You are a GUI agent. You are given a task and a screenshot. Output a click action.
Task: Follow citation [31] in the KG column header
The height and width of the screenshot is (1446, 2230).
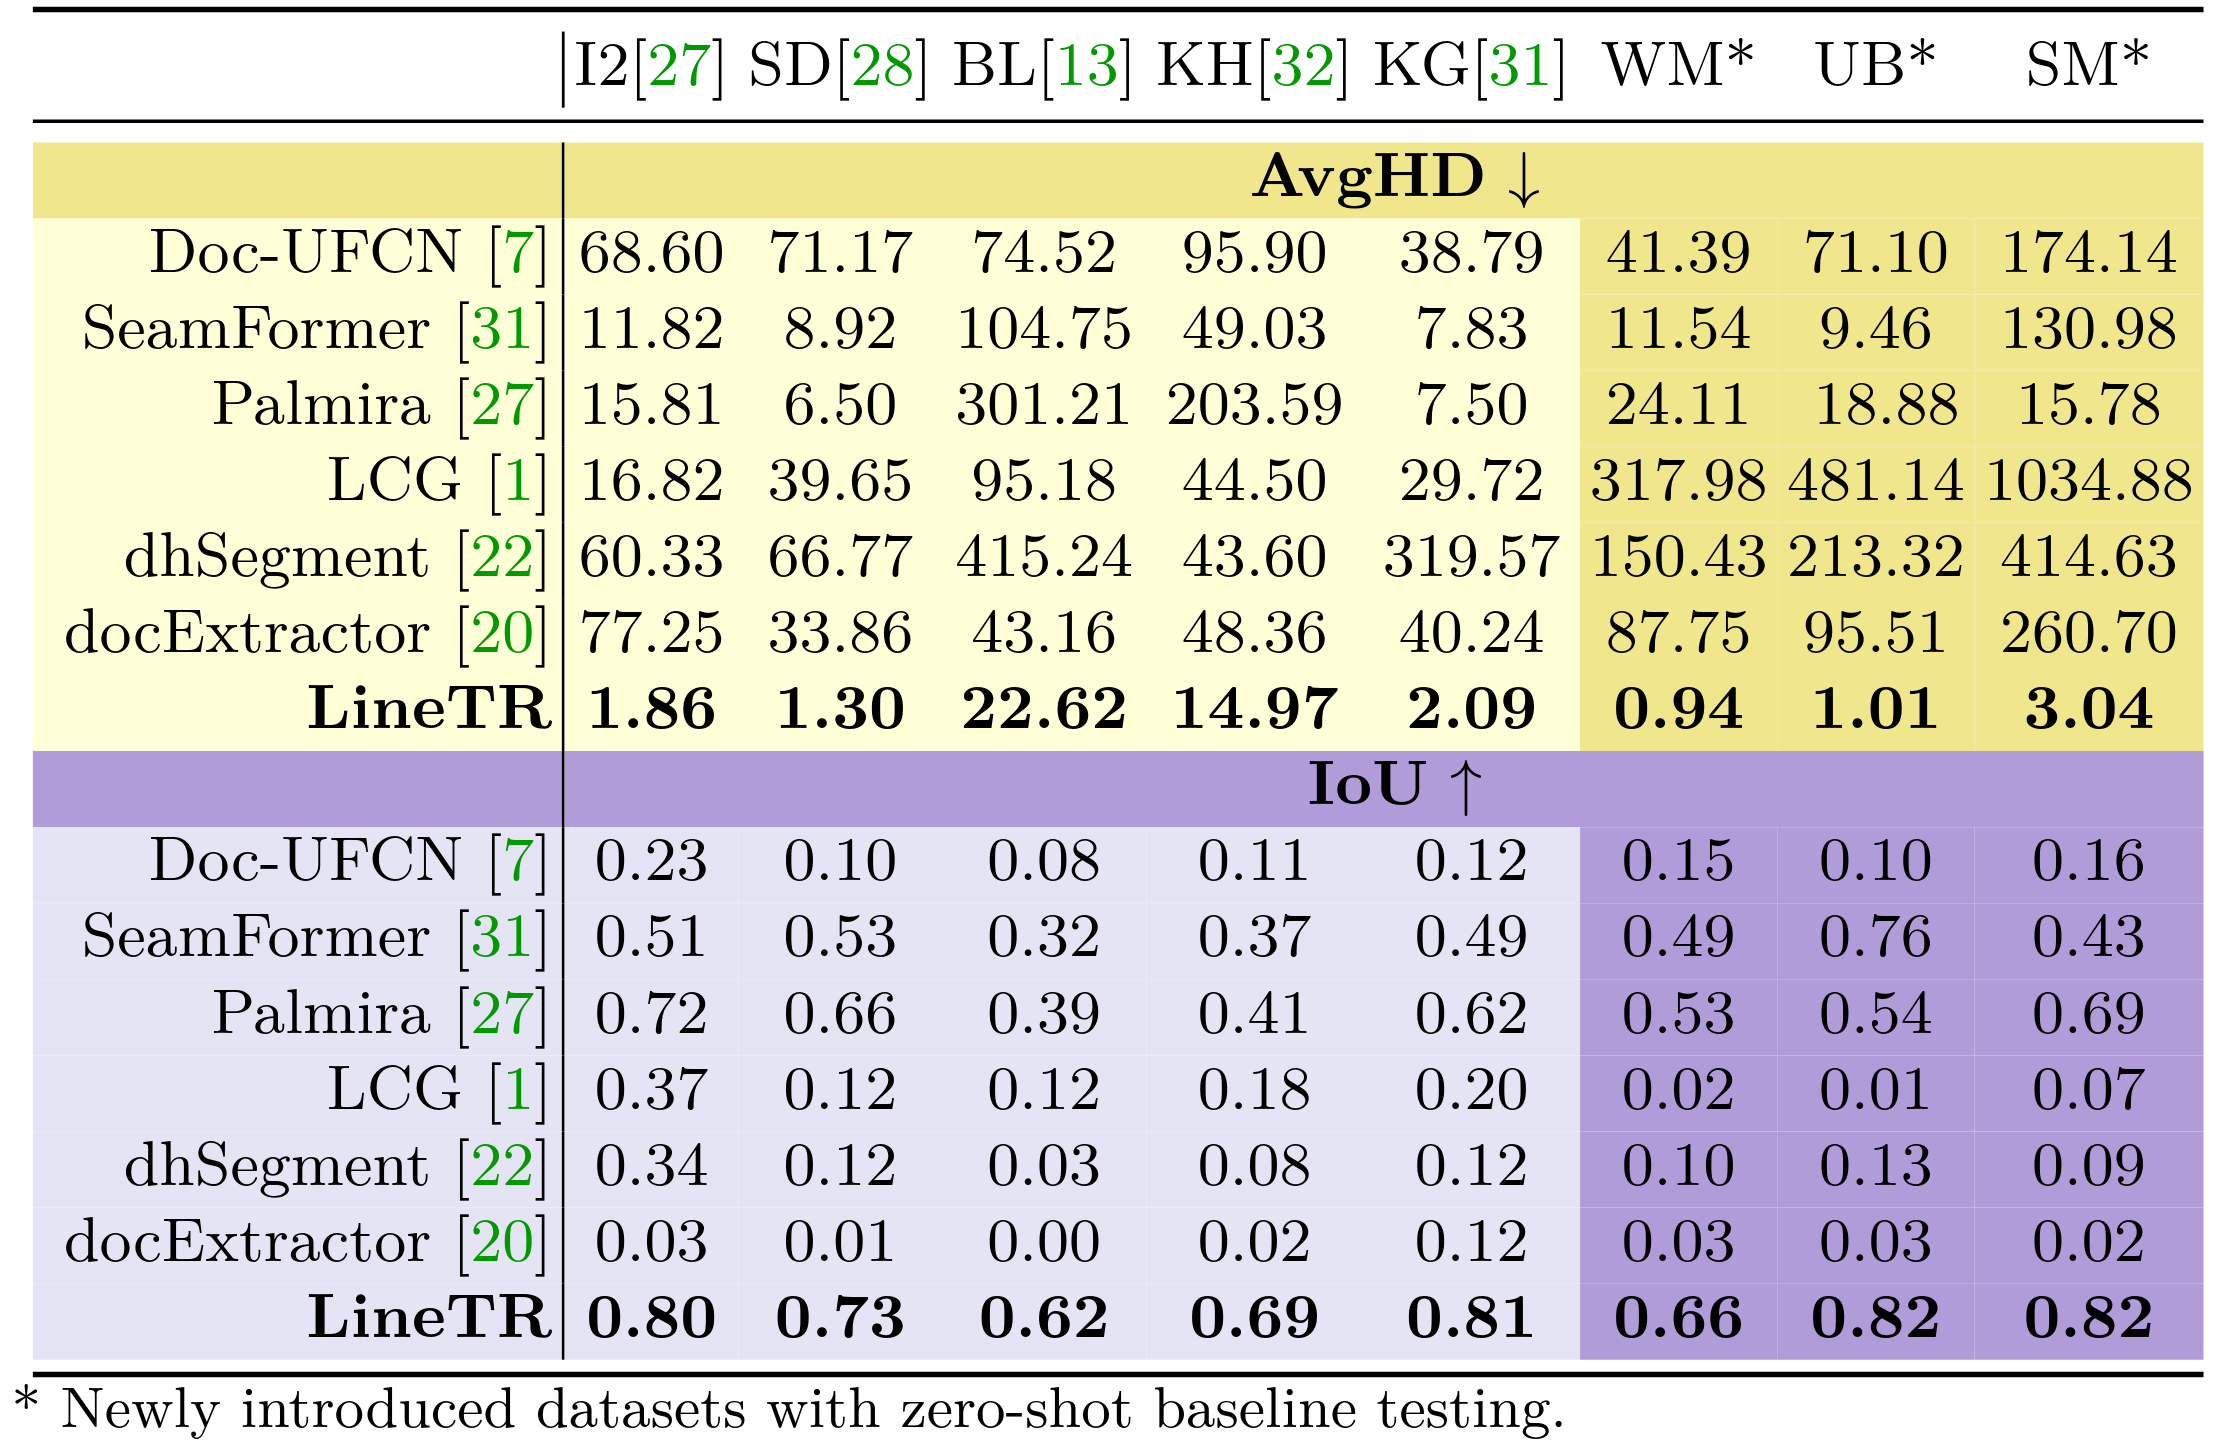coord(1520,66)
